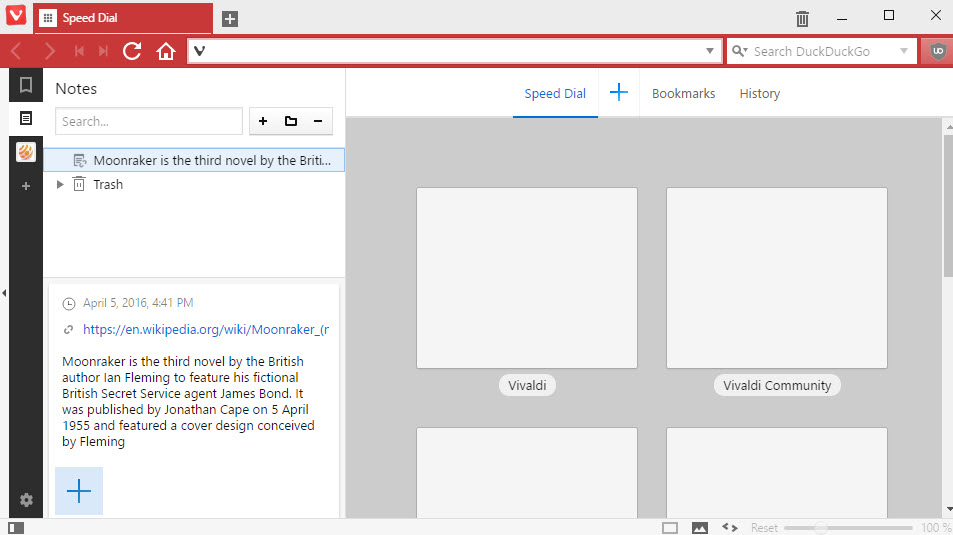Delete selected note with minus button
The image size is (953, 535).
pos(318,121)
